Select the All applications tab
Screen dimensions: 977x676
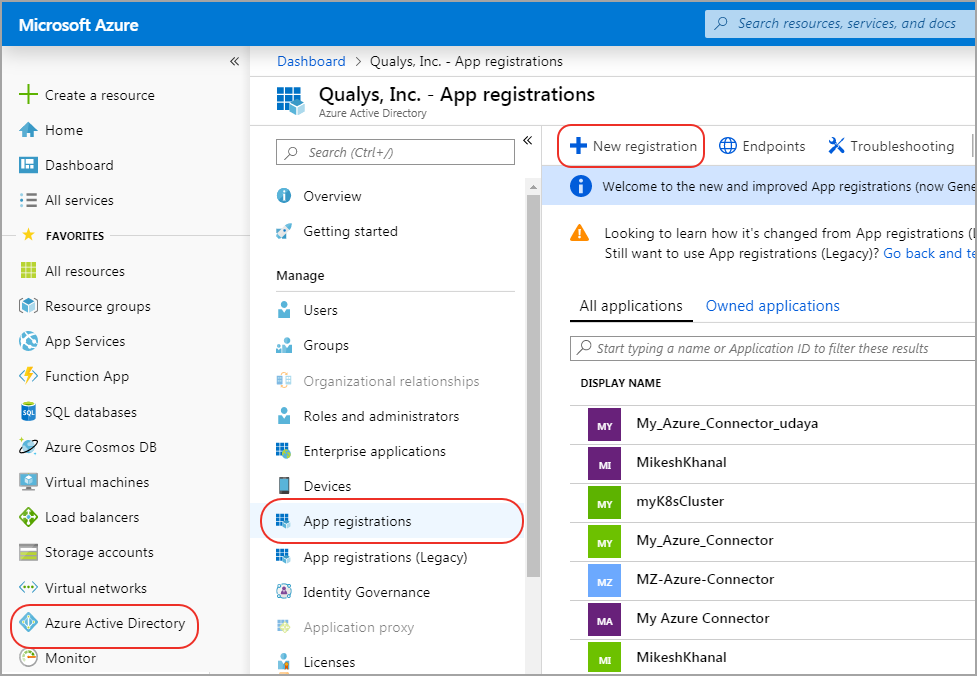click(631, 306)
